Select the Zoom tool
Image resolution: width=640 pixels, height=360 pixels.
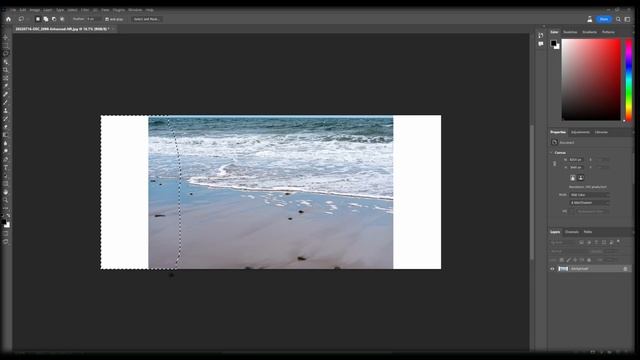pyautogui.click(x=6, y=200)
